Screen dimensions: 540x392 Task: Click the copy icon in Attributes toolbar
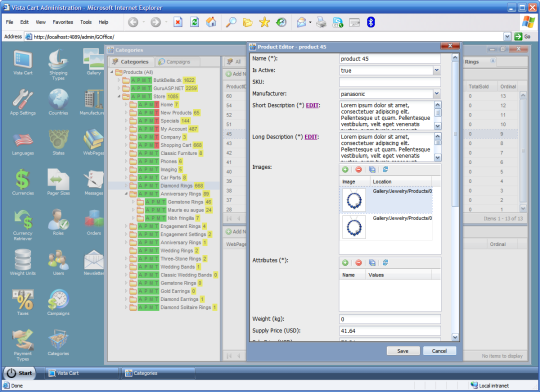pyautogui.click(x=372, y=263)
